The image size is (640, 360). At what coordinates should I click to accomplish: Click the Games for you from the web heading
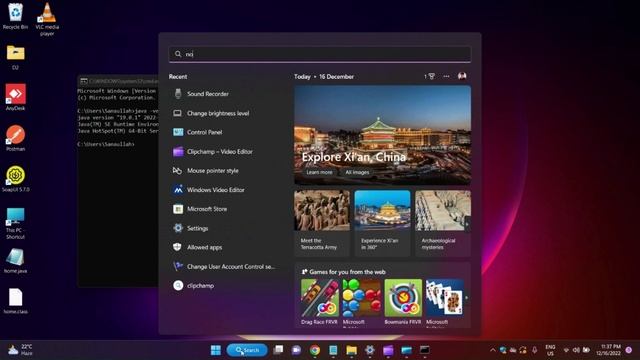click(x=347, y=272)
